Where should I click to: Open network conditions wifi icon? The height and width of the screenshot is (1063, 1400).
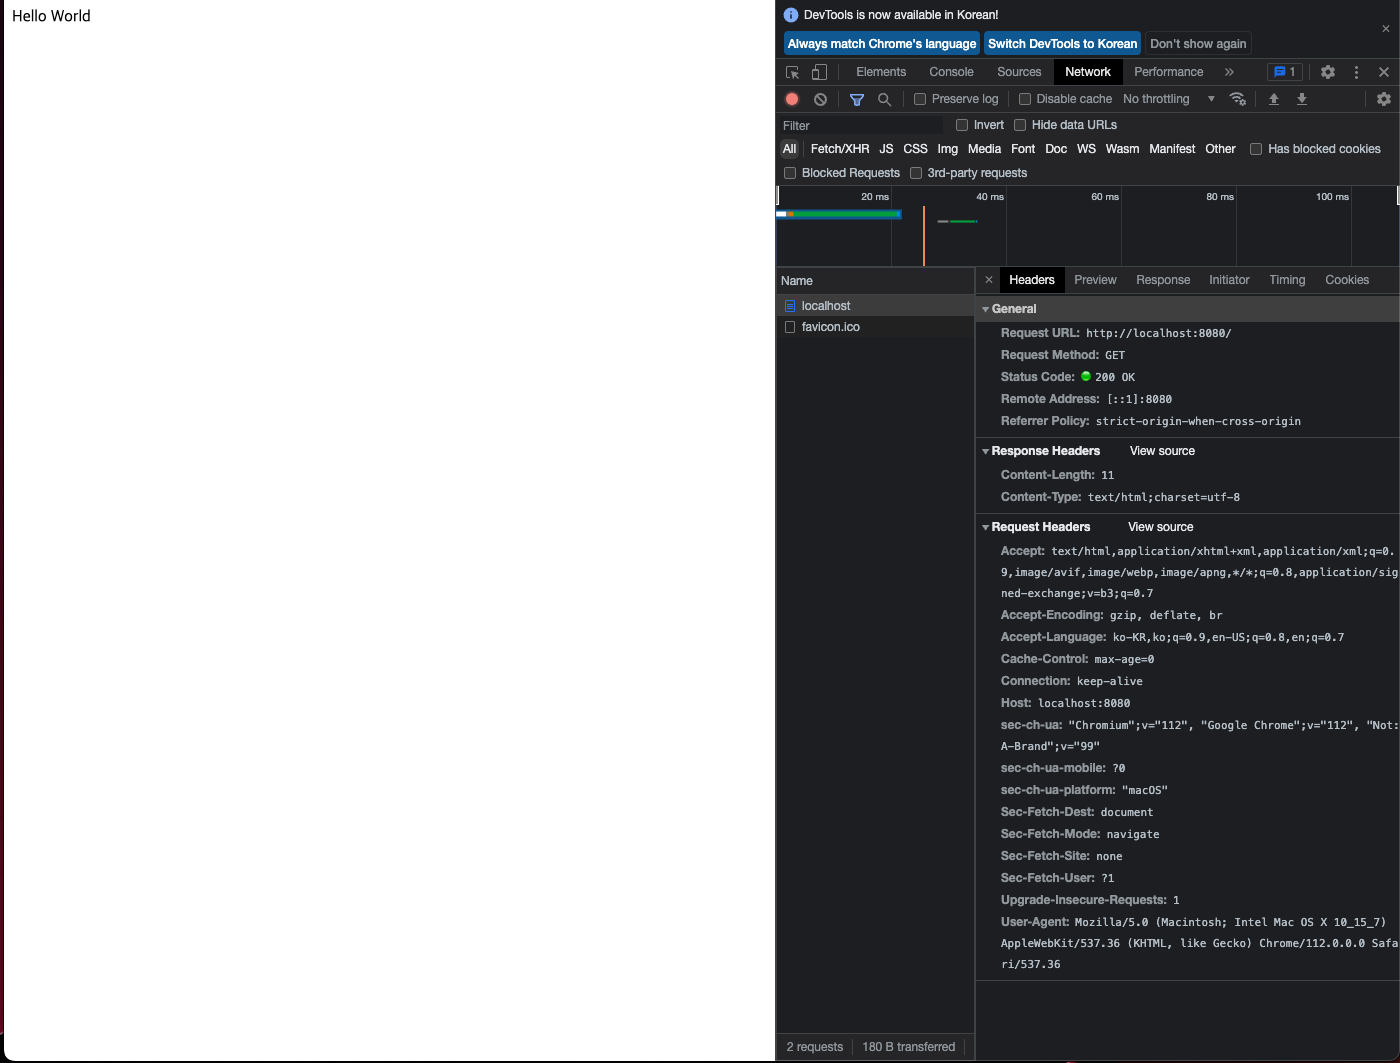coord(1238,99)
